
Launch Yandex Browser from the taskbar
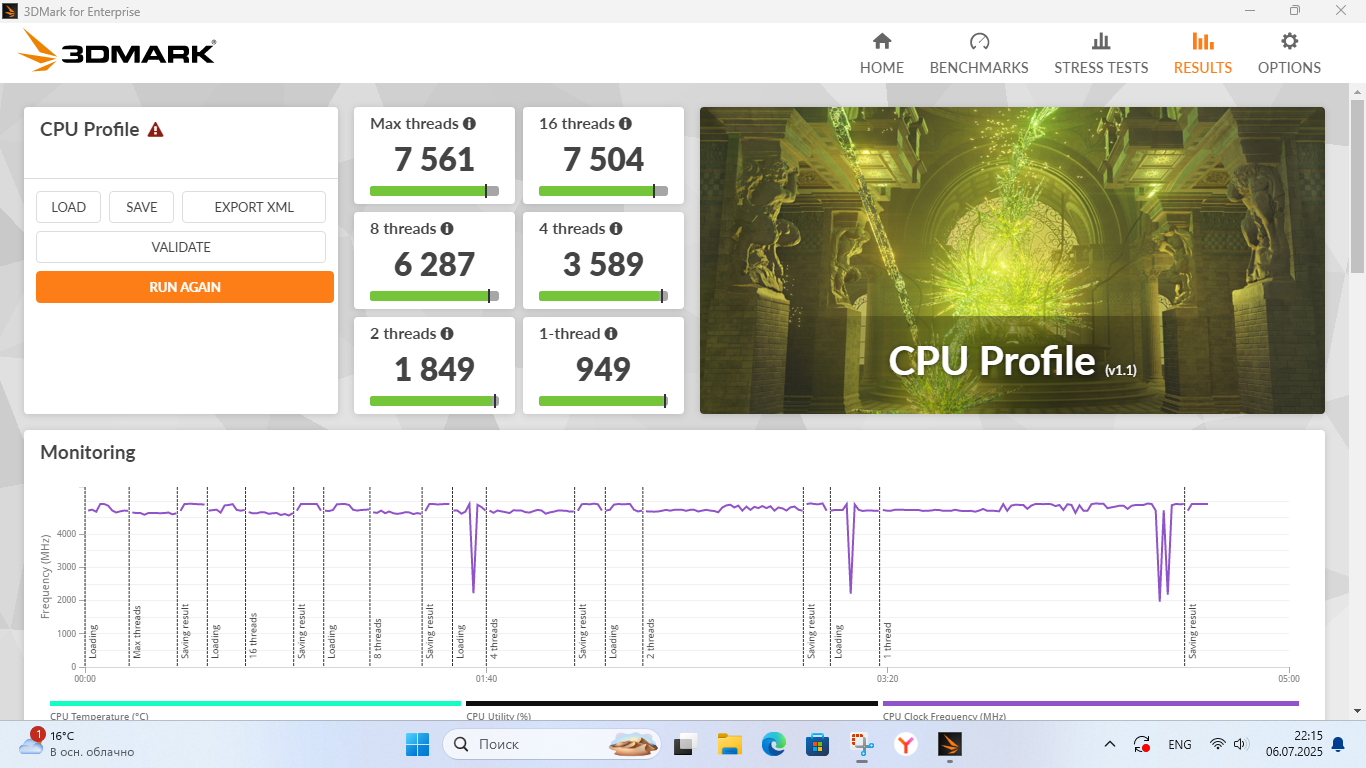pyautogui.click(x=905, y=744)
